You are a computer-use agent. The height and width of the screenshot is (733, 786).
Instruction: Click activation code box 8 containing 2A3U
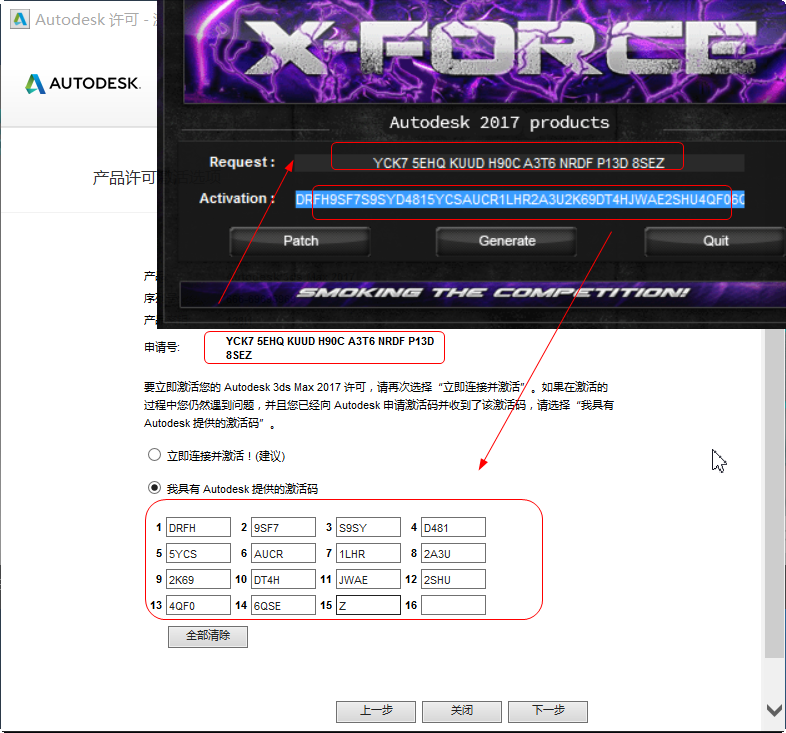point(453,554)
